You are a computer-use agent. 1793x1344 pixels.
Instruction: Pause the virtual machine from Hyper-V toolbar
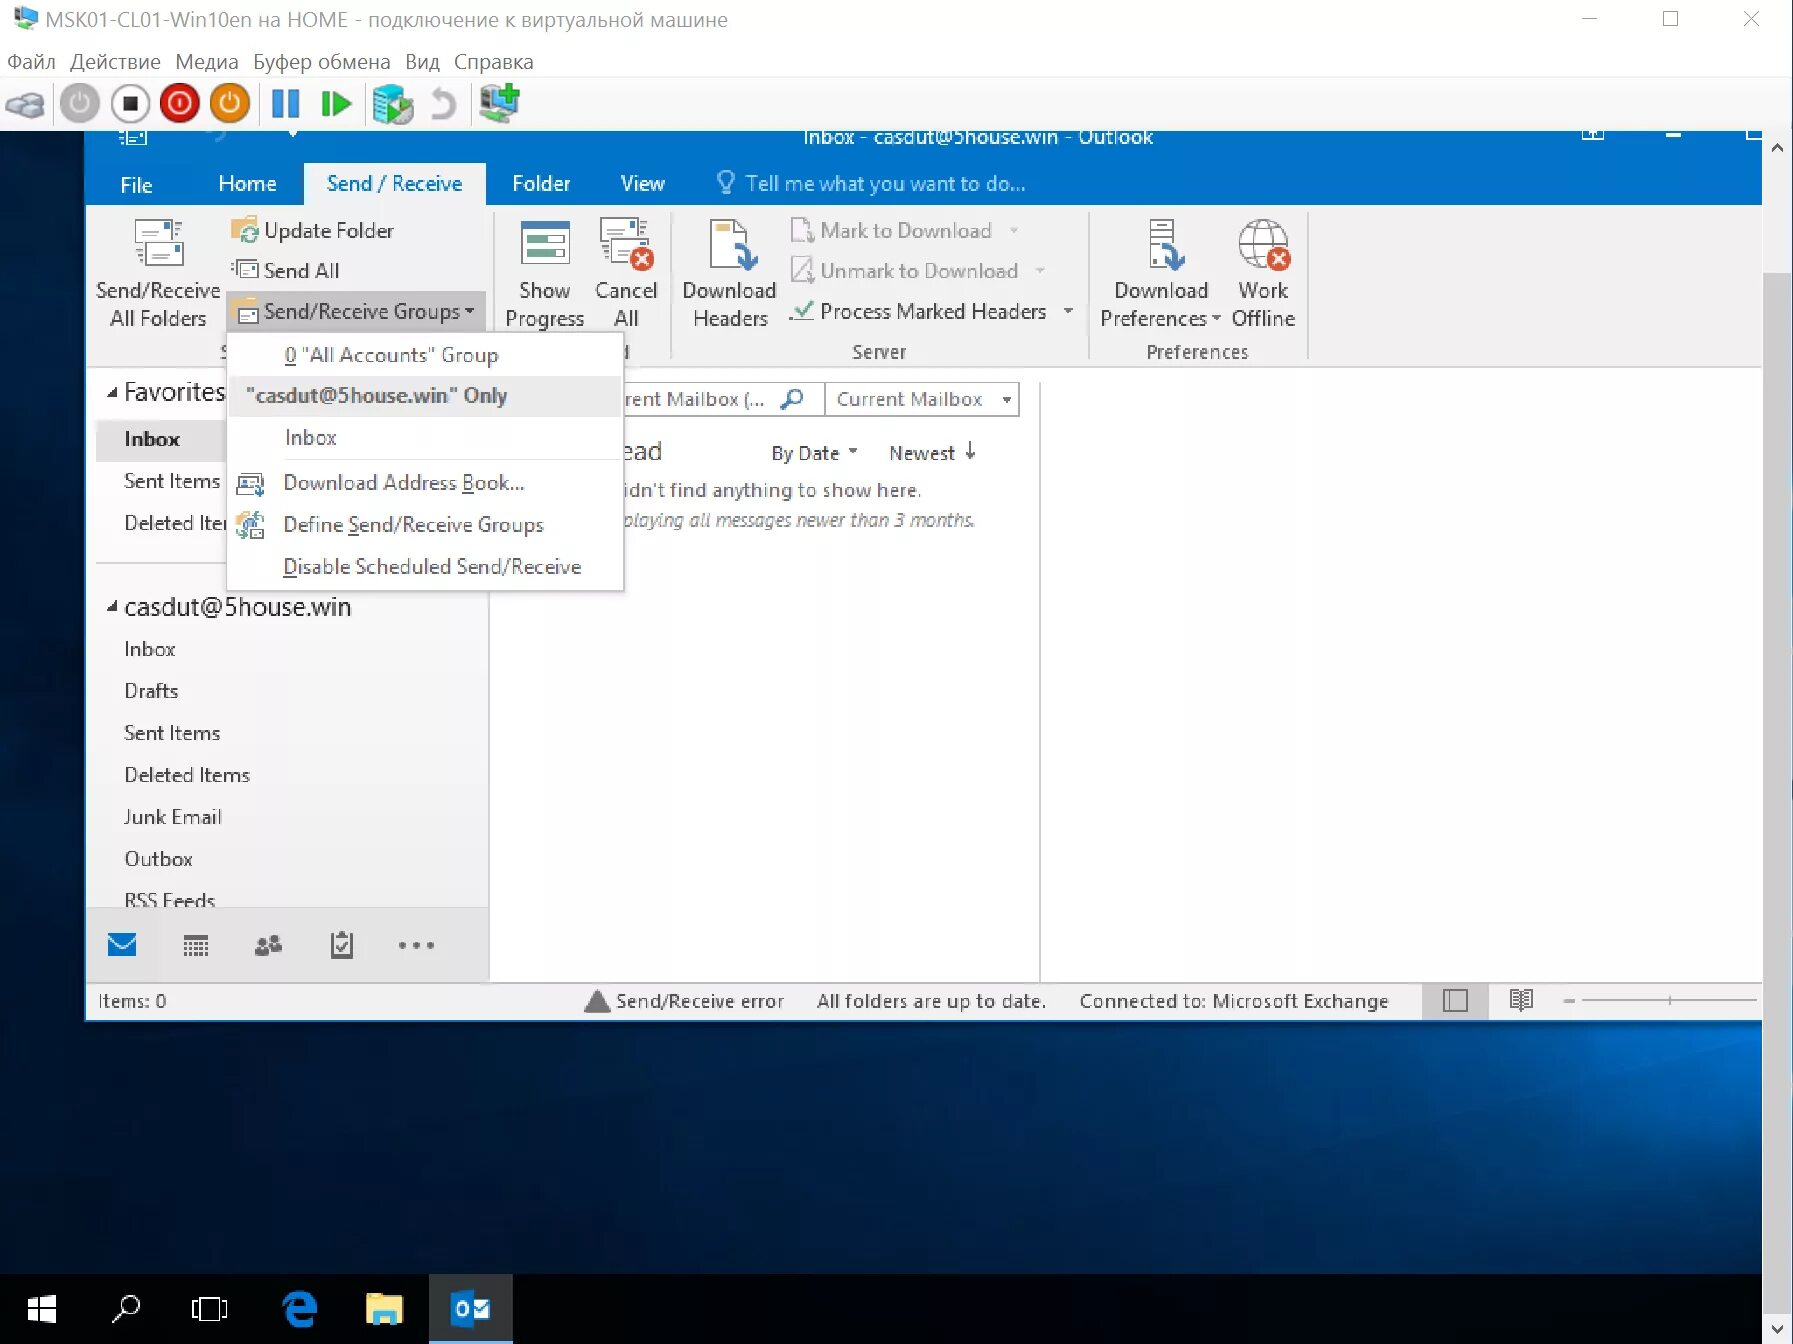pyautogui.click(x=284, y=103)
